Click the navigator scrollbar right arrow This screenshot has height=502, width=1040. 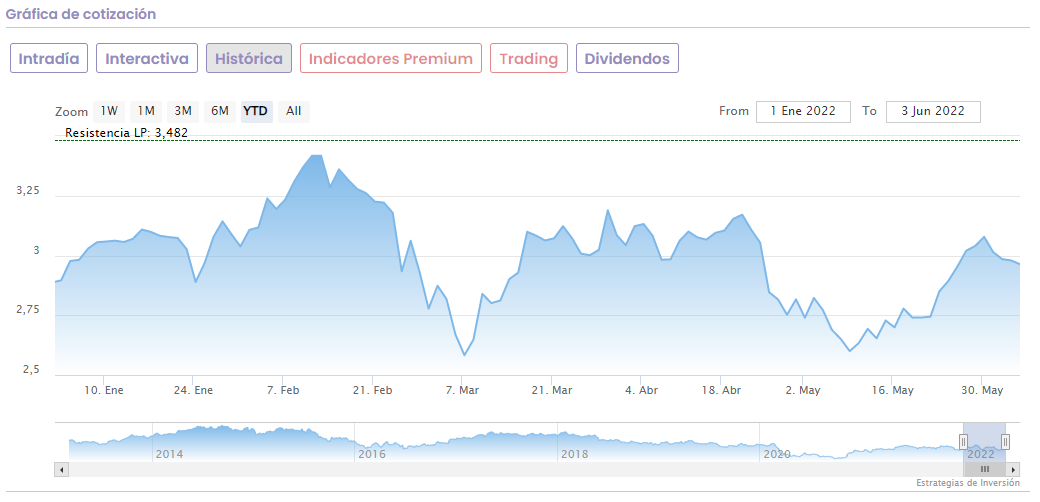click(x=1013, y=469)
